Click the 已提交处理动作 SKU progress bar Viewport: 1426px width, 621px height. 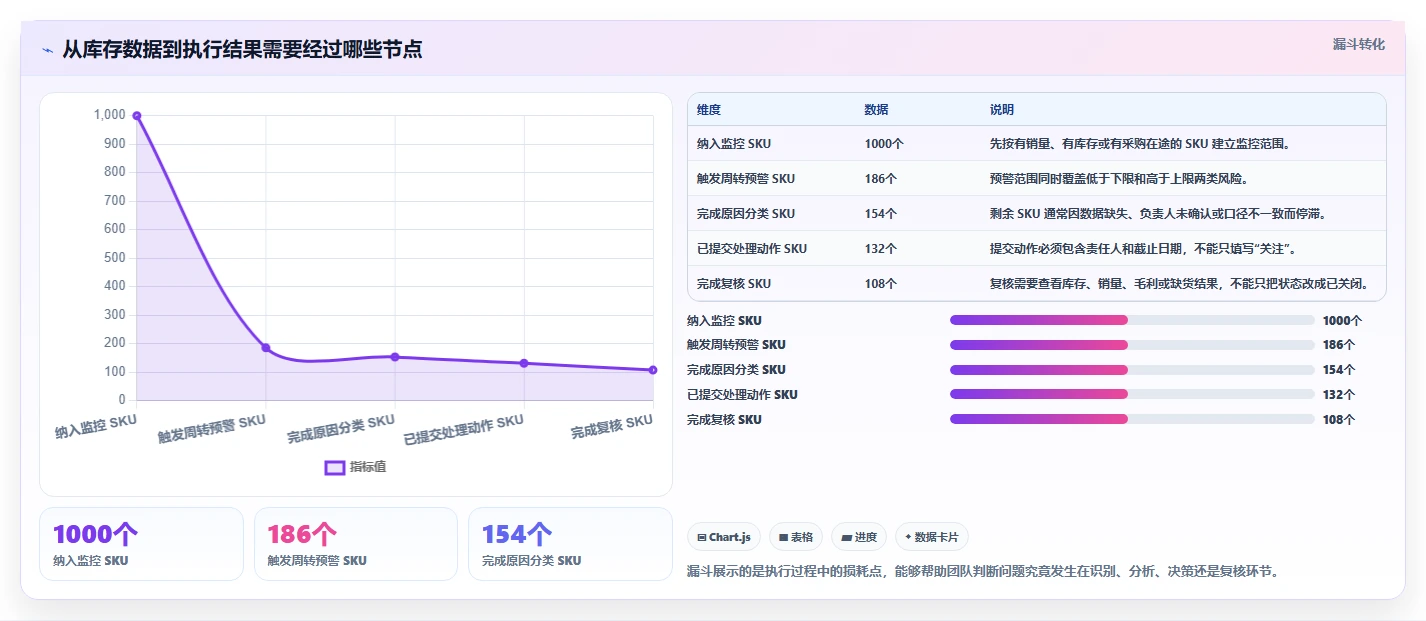(x=1132, y=394)
